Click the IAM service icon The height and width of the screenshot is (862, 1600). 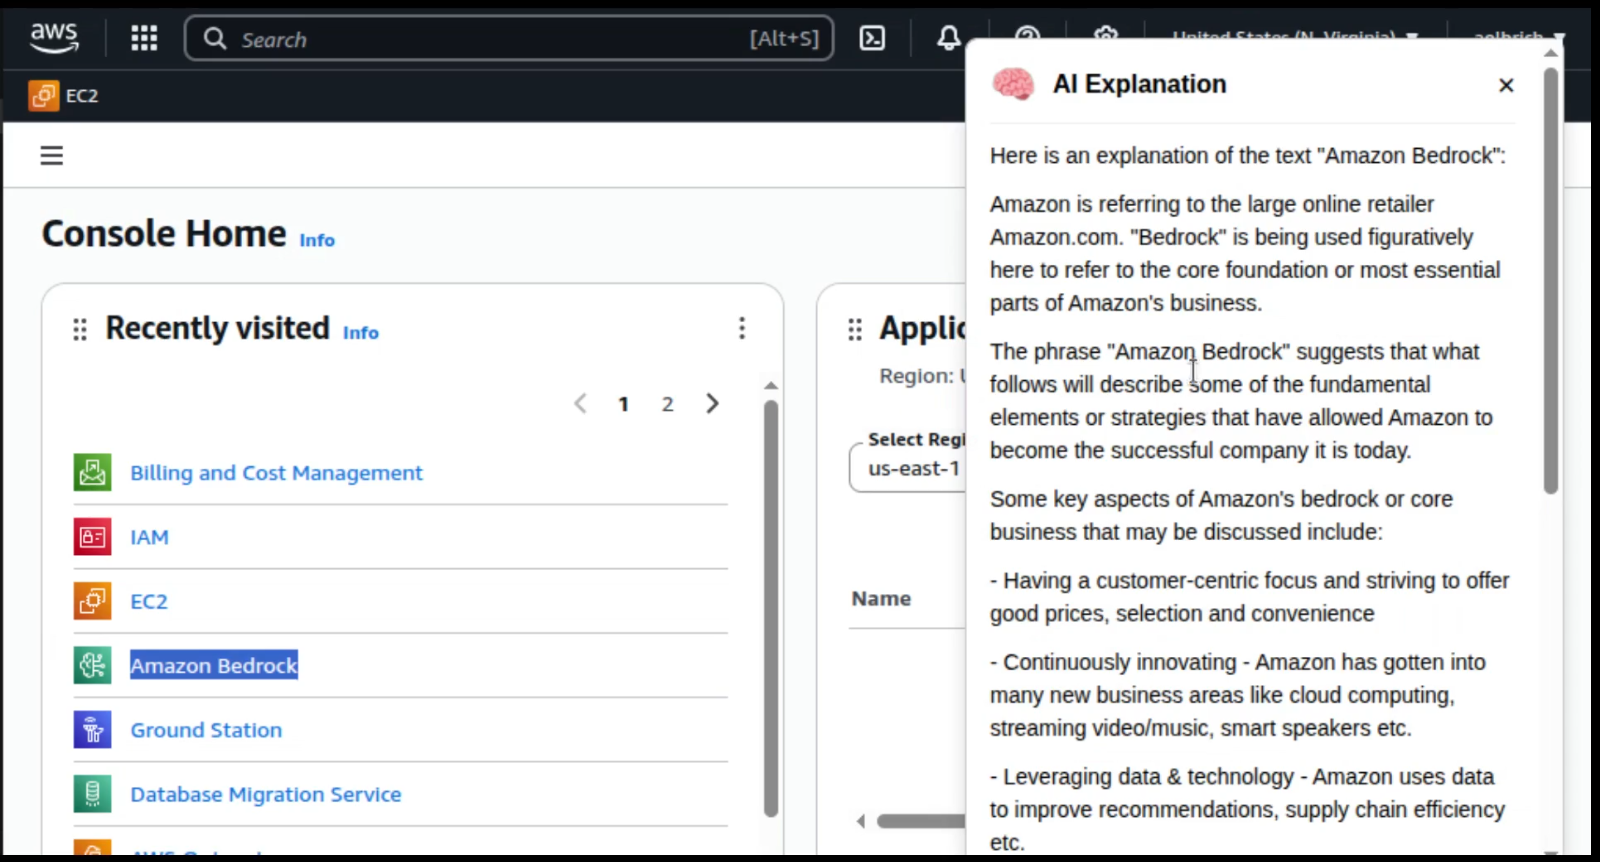tap(92, 537)
